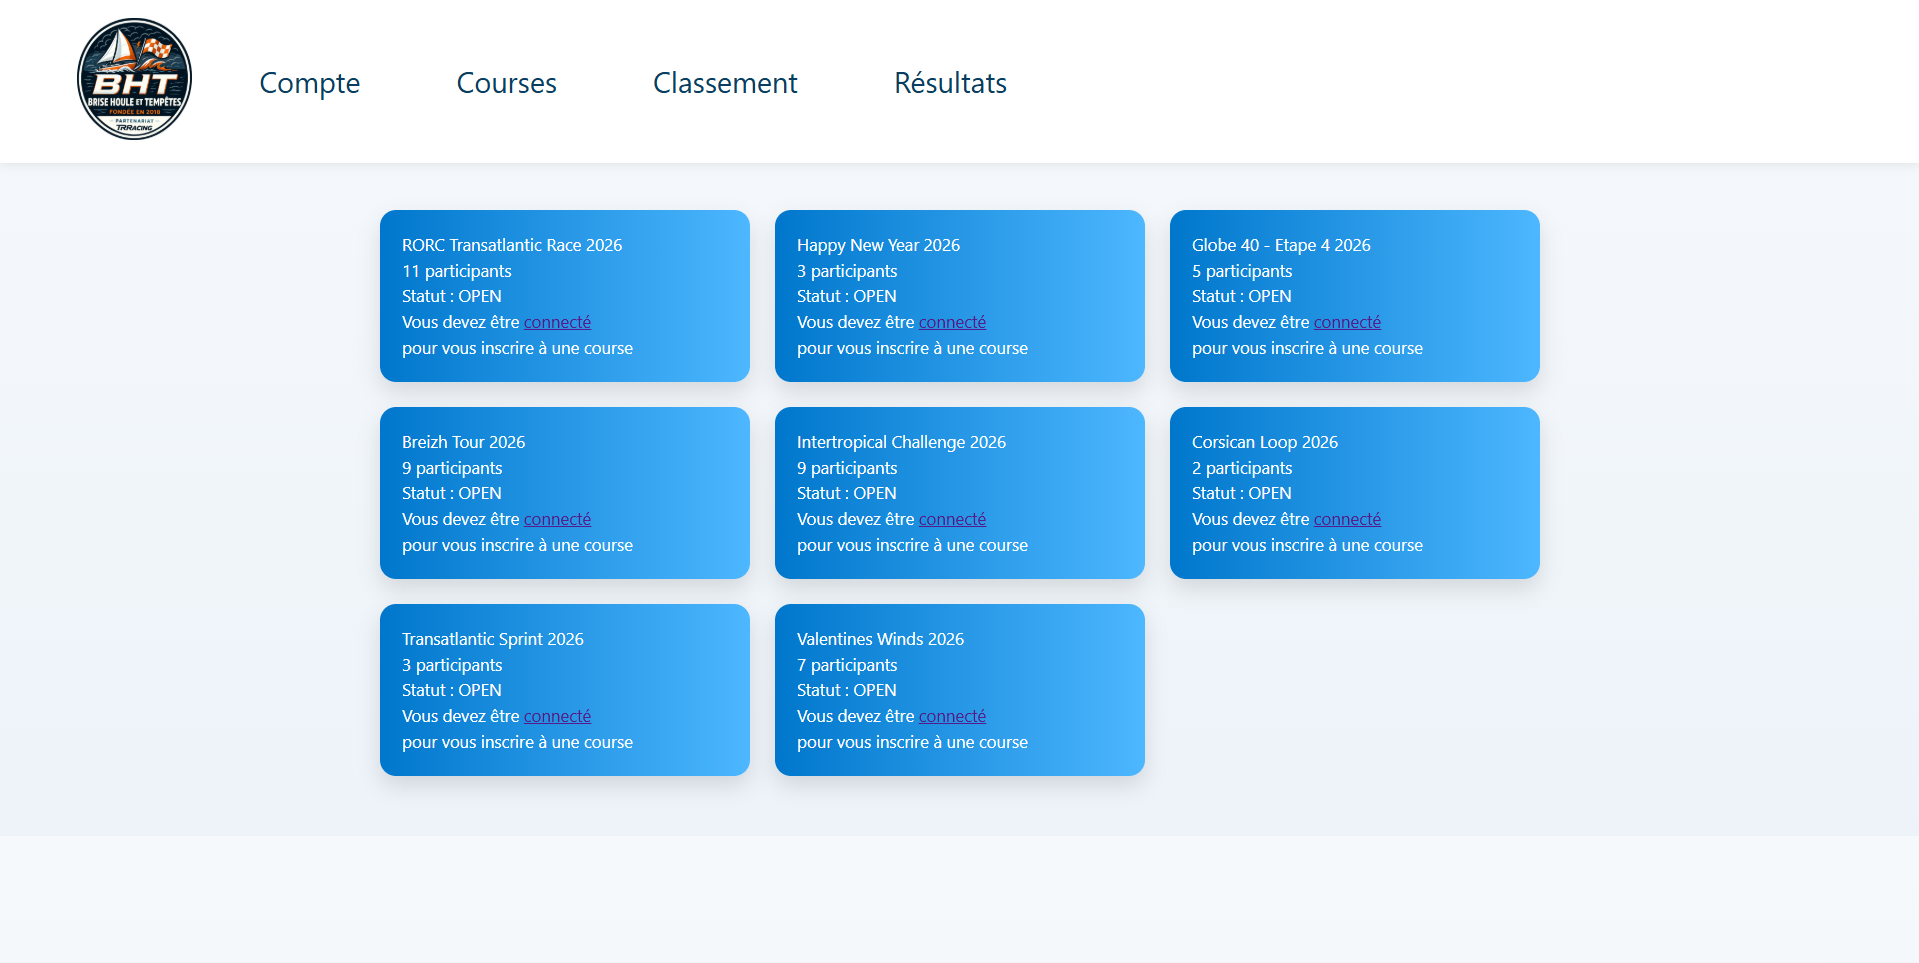The width and height of the screenshot is (1919, 963).
Task: Select the Valentines Winds 2026 title
Action: coord(880,639)
